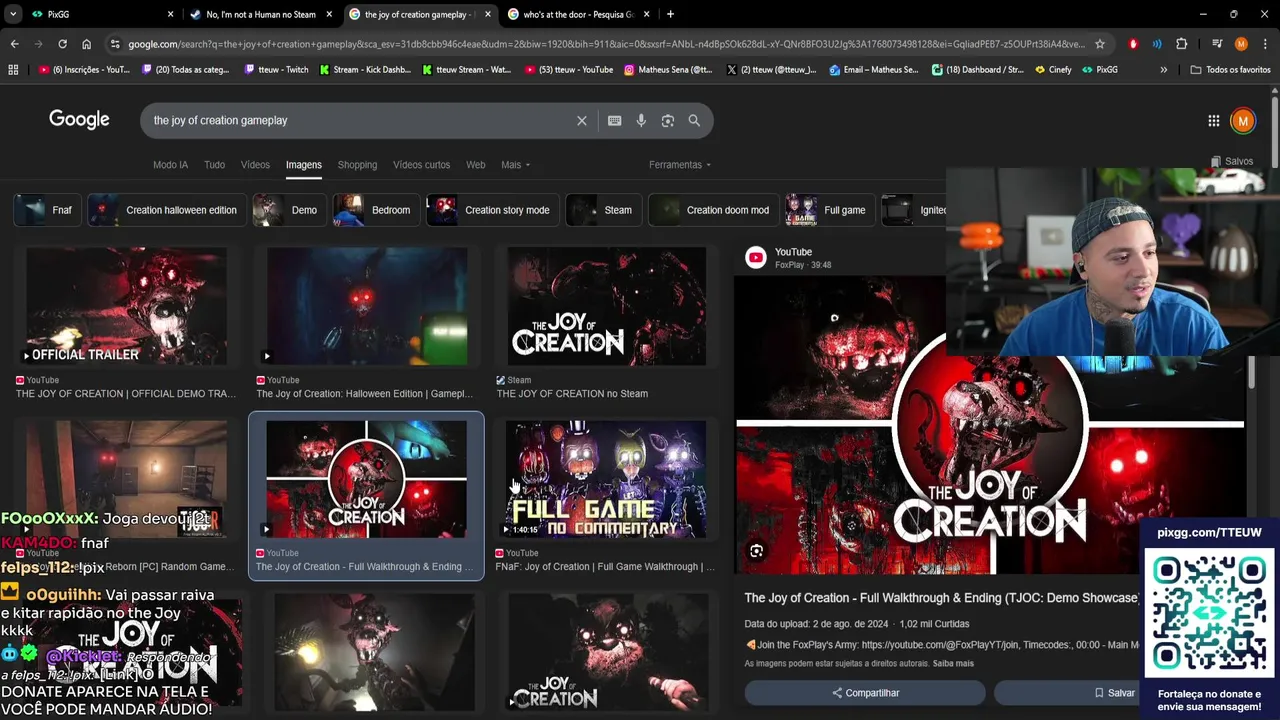1280x720 pixels.
Task: Filter by Creation story mode chip
Action: coord(492,210)
